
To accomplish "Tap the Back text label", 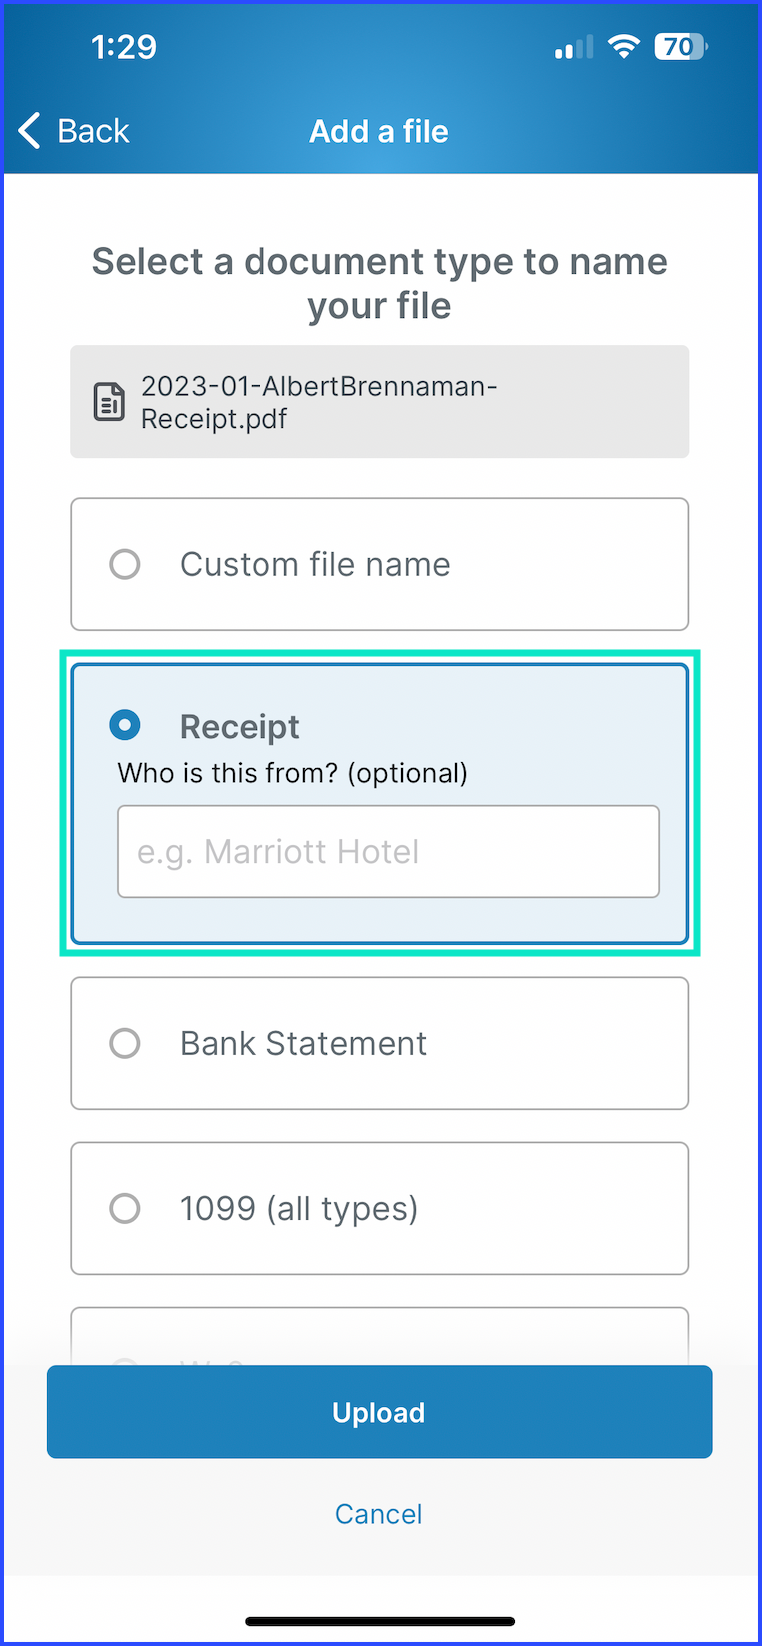I will tap(93, 131).
